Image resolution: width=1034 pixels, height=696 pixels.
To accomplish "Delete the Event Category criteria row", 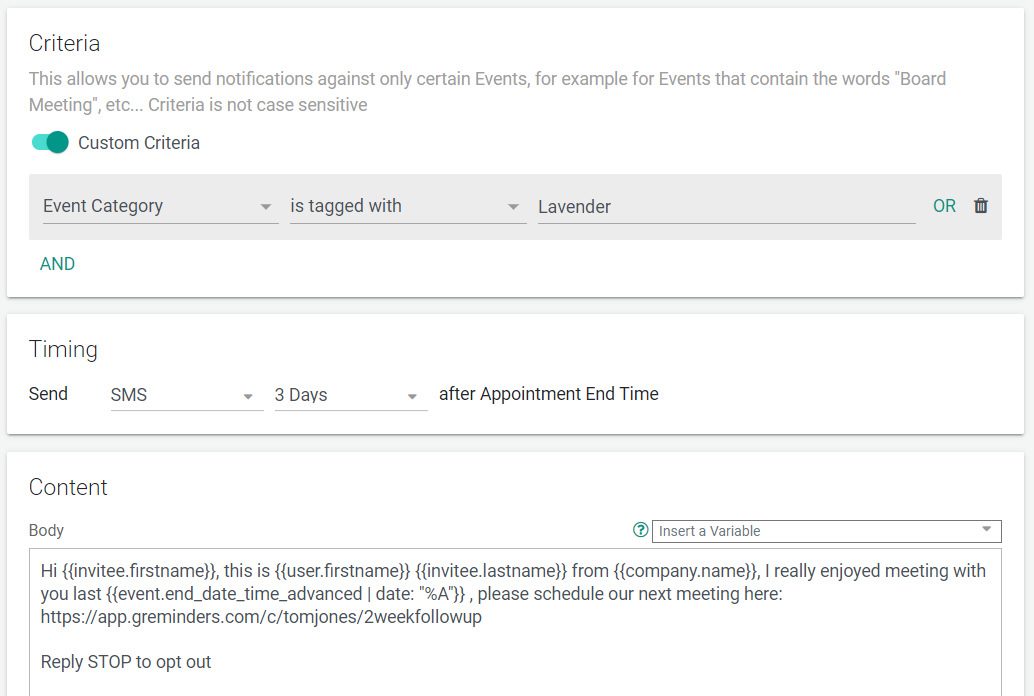I will coord(981,206).
